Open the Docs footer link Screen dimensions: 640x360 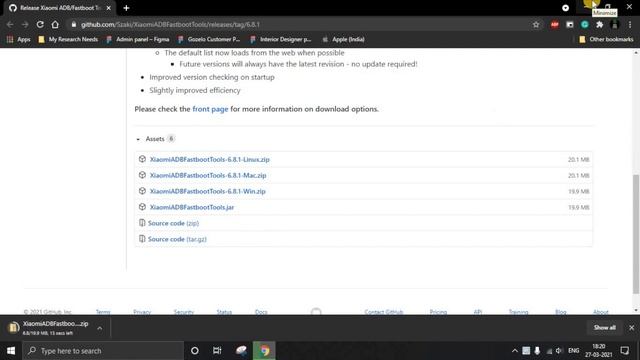coord(261,312)
